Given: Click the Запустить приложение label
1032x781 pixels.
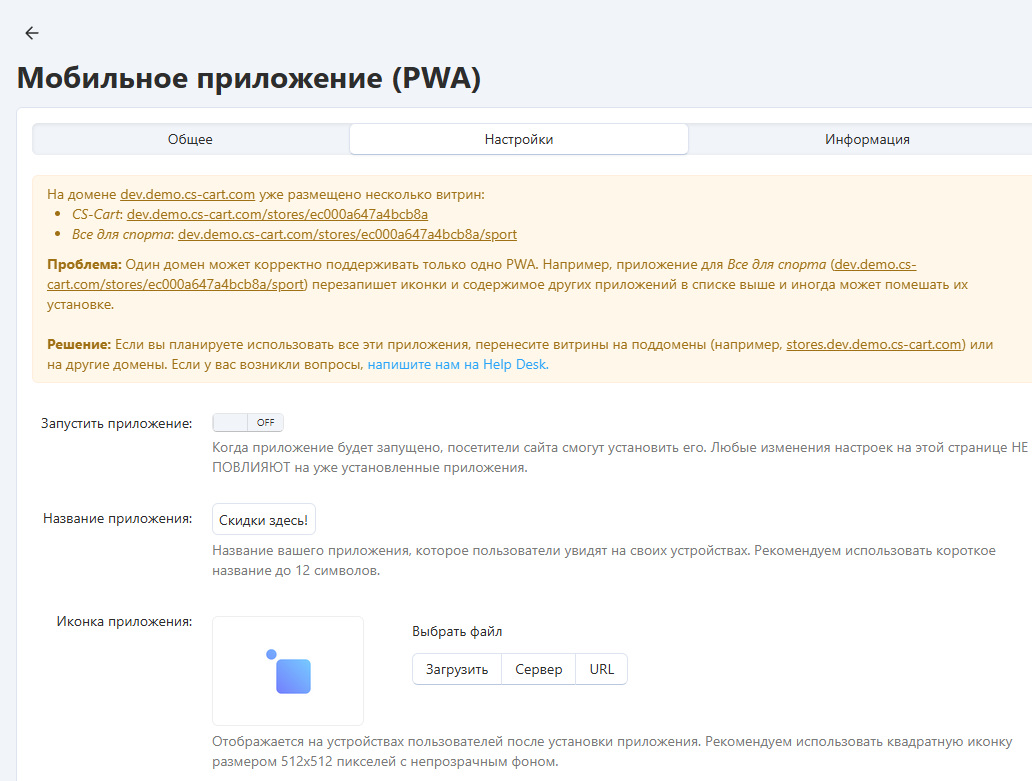Looking at the screenshot, I should 116,423.
